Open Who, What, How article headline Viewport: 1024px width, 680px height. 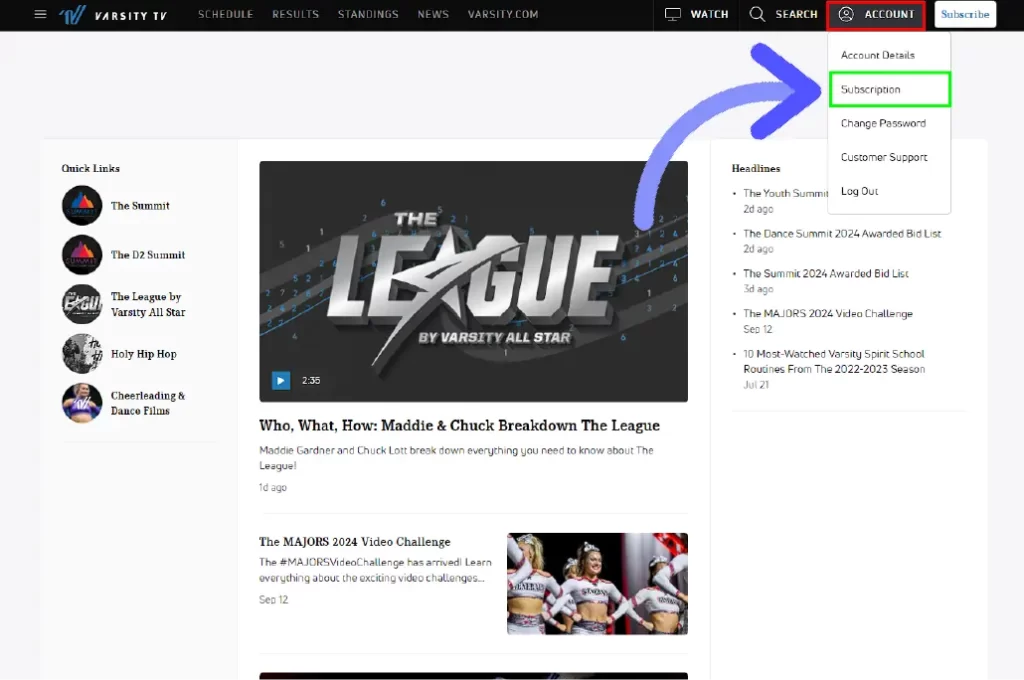[459, 425]
